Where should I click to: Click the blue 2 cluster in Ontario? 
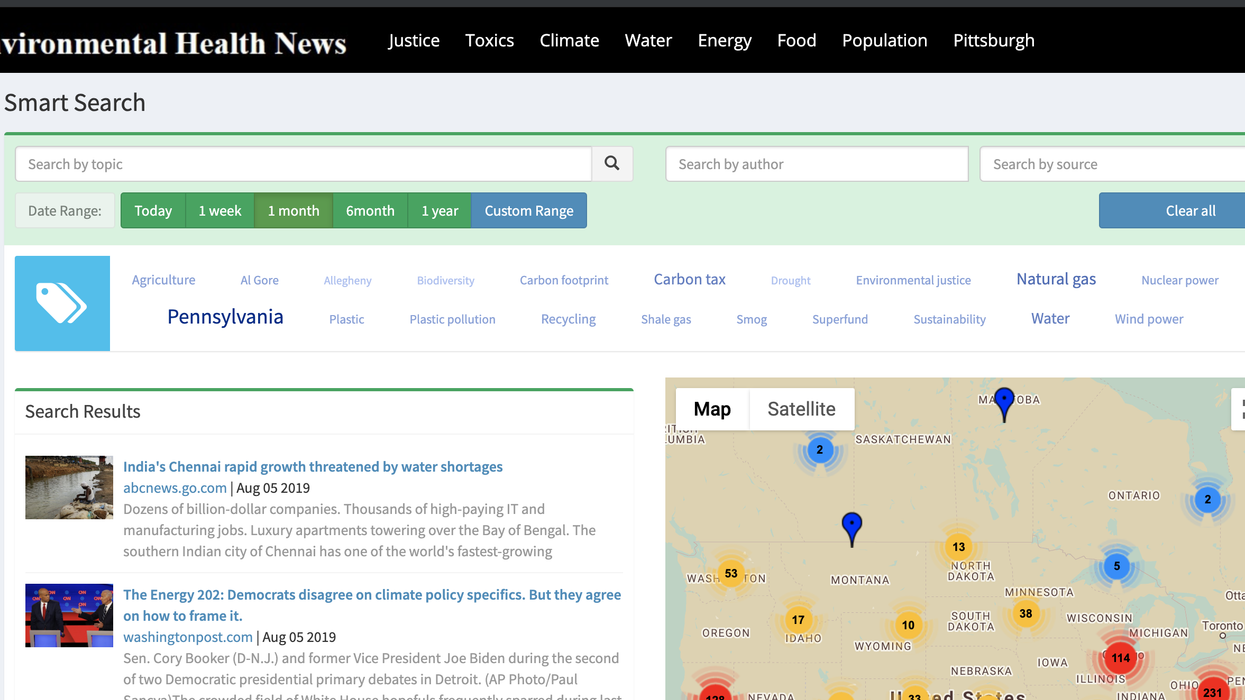1207,498
